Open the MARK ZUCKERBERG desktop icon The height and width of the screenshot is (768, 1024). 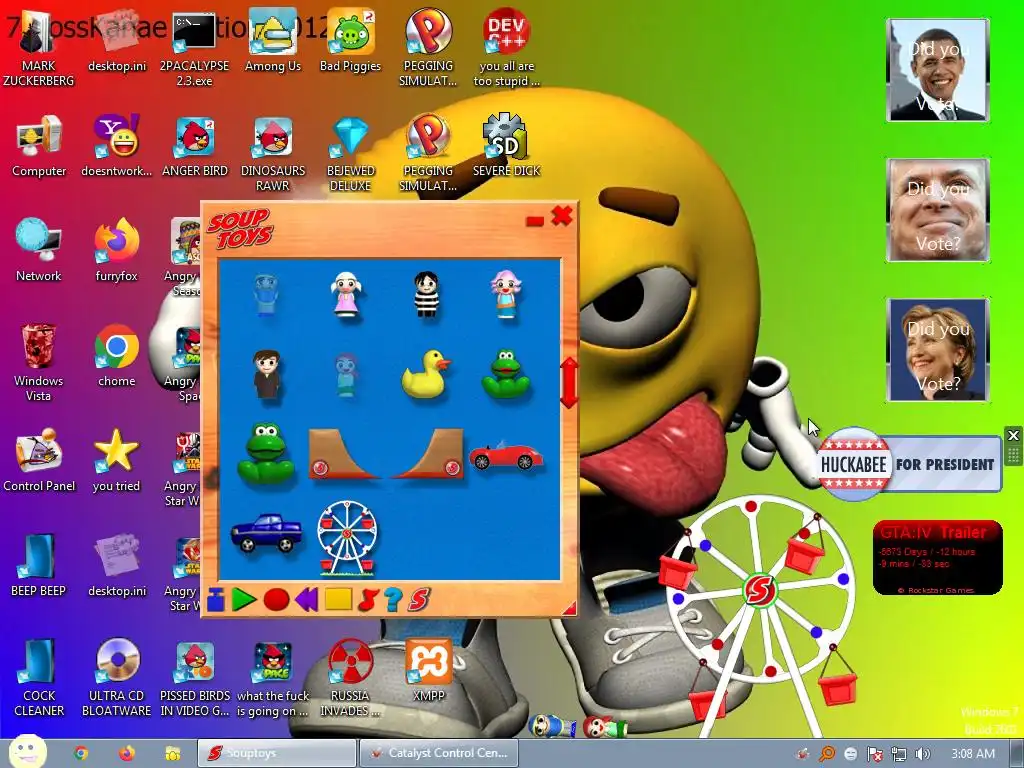coord(39,47)
